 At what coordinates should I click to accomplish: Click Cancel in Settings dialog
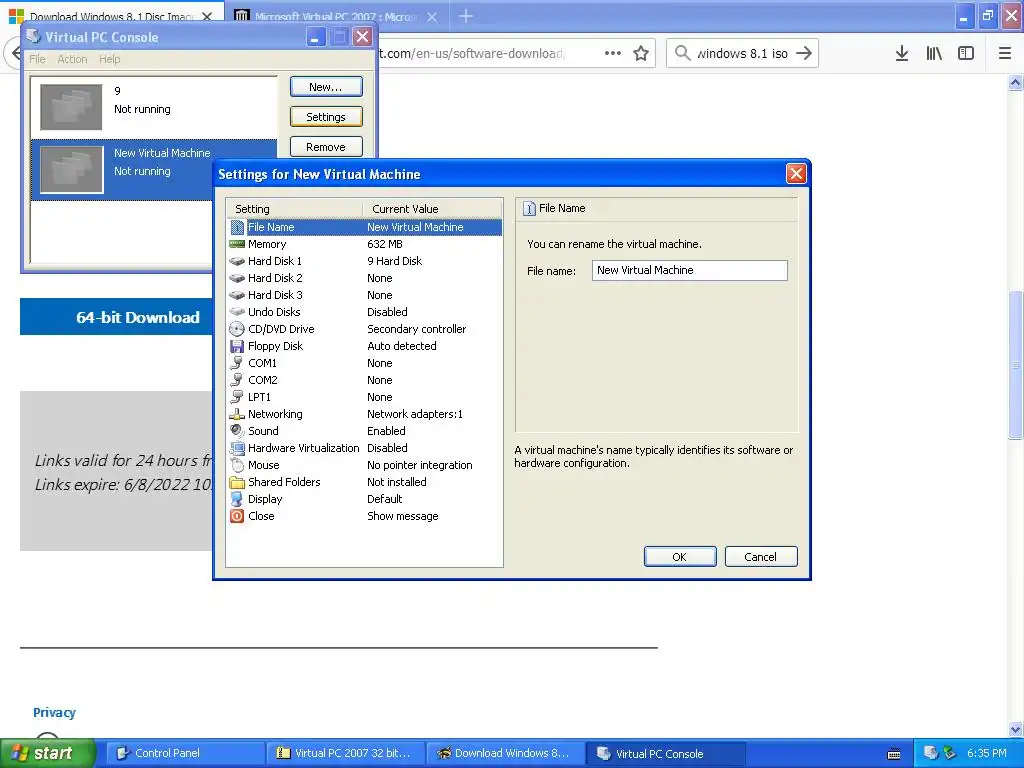point(761,556)
